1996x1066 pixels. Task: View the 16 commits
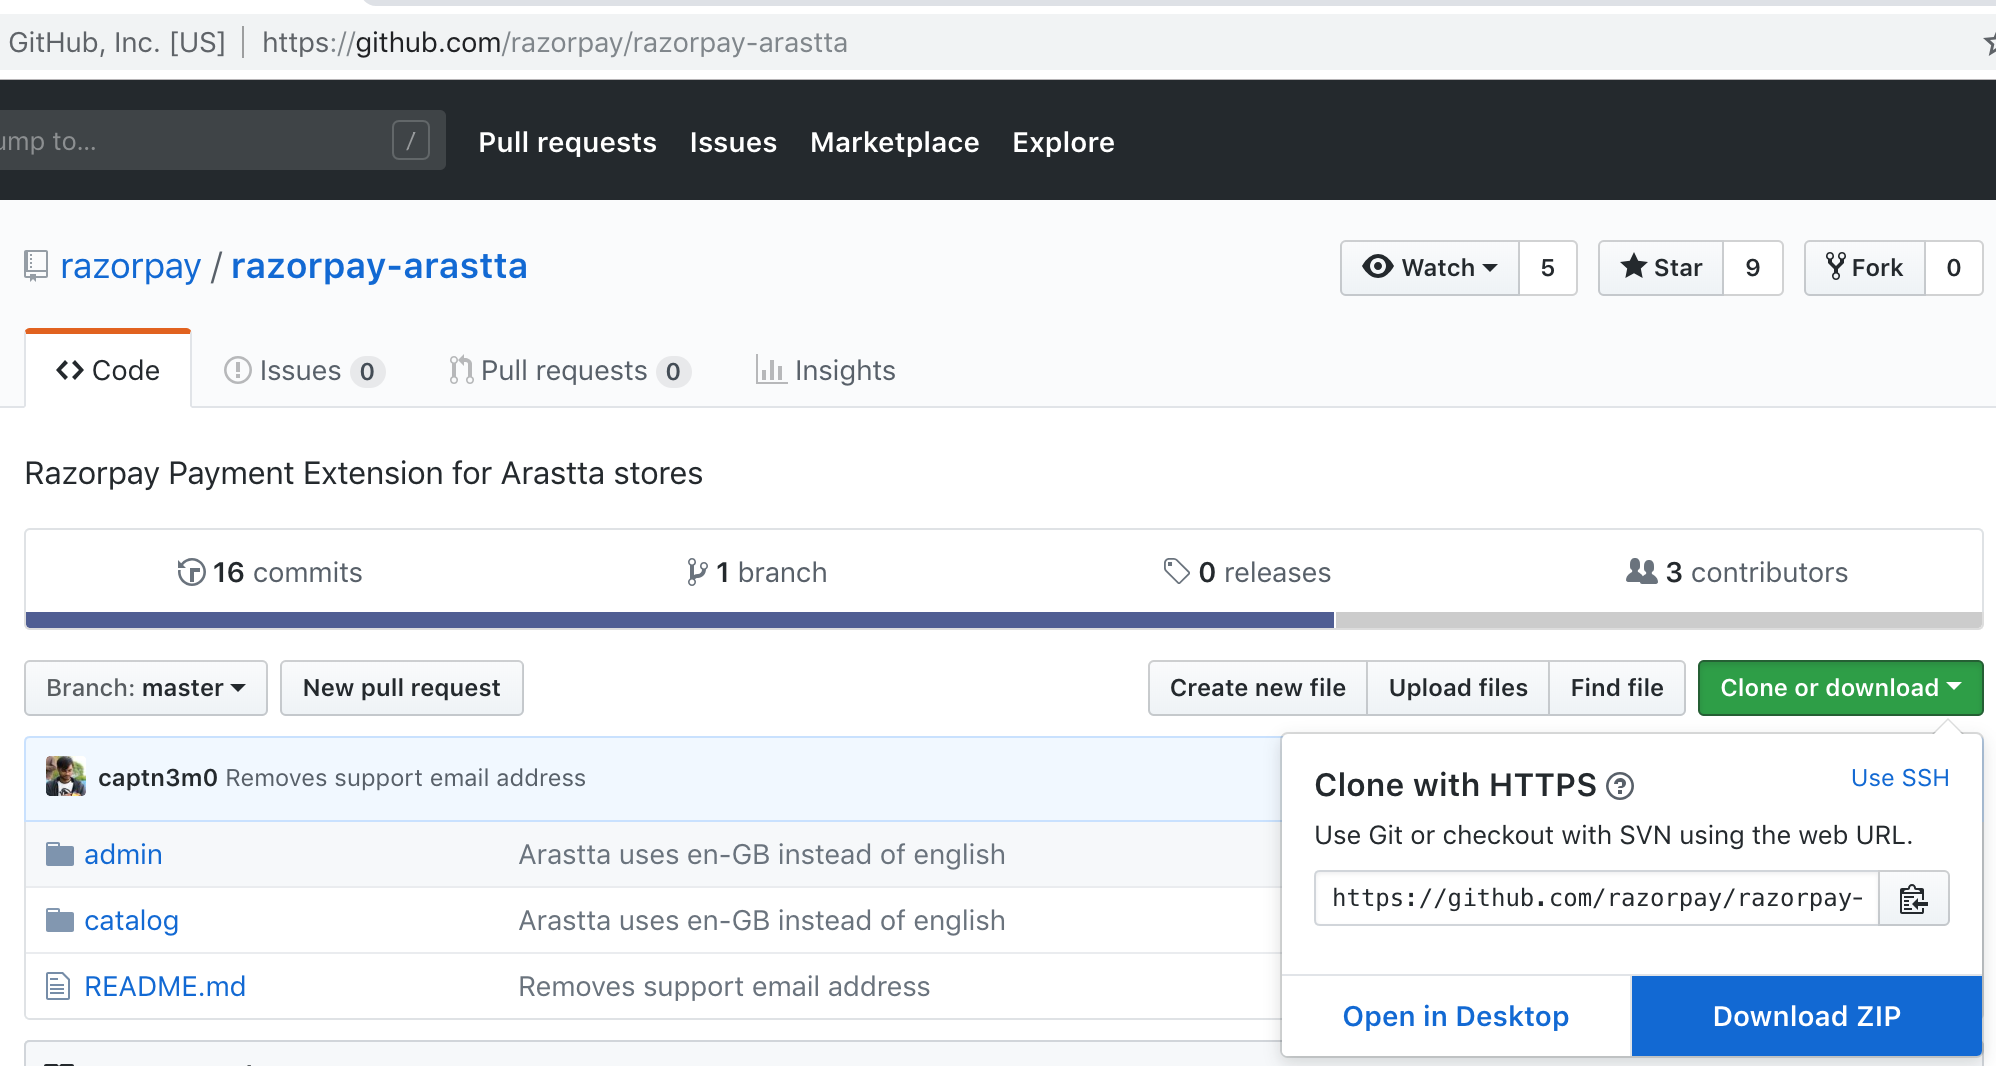270,572
